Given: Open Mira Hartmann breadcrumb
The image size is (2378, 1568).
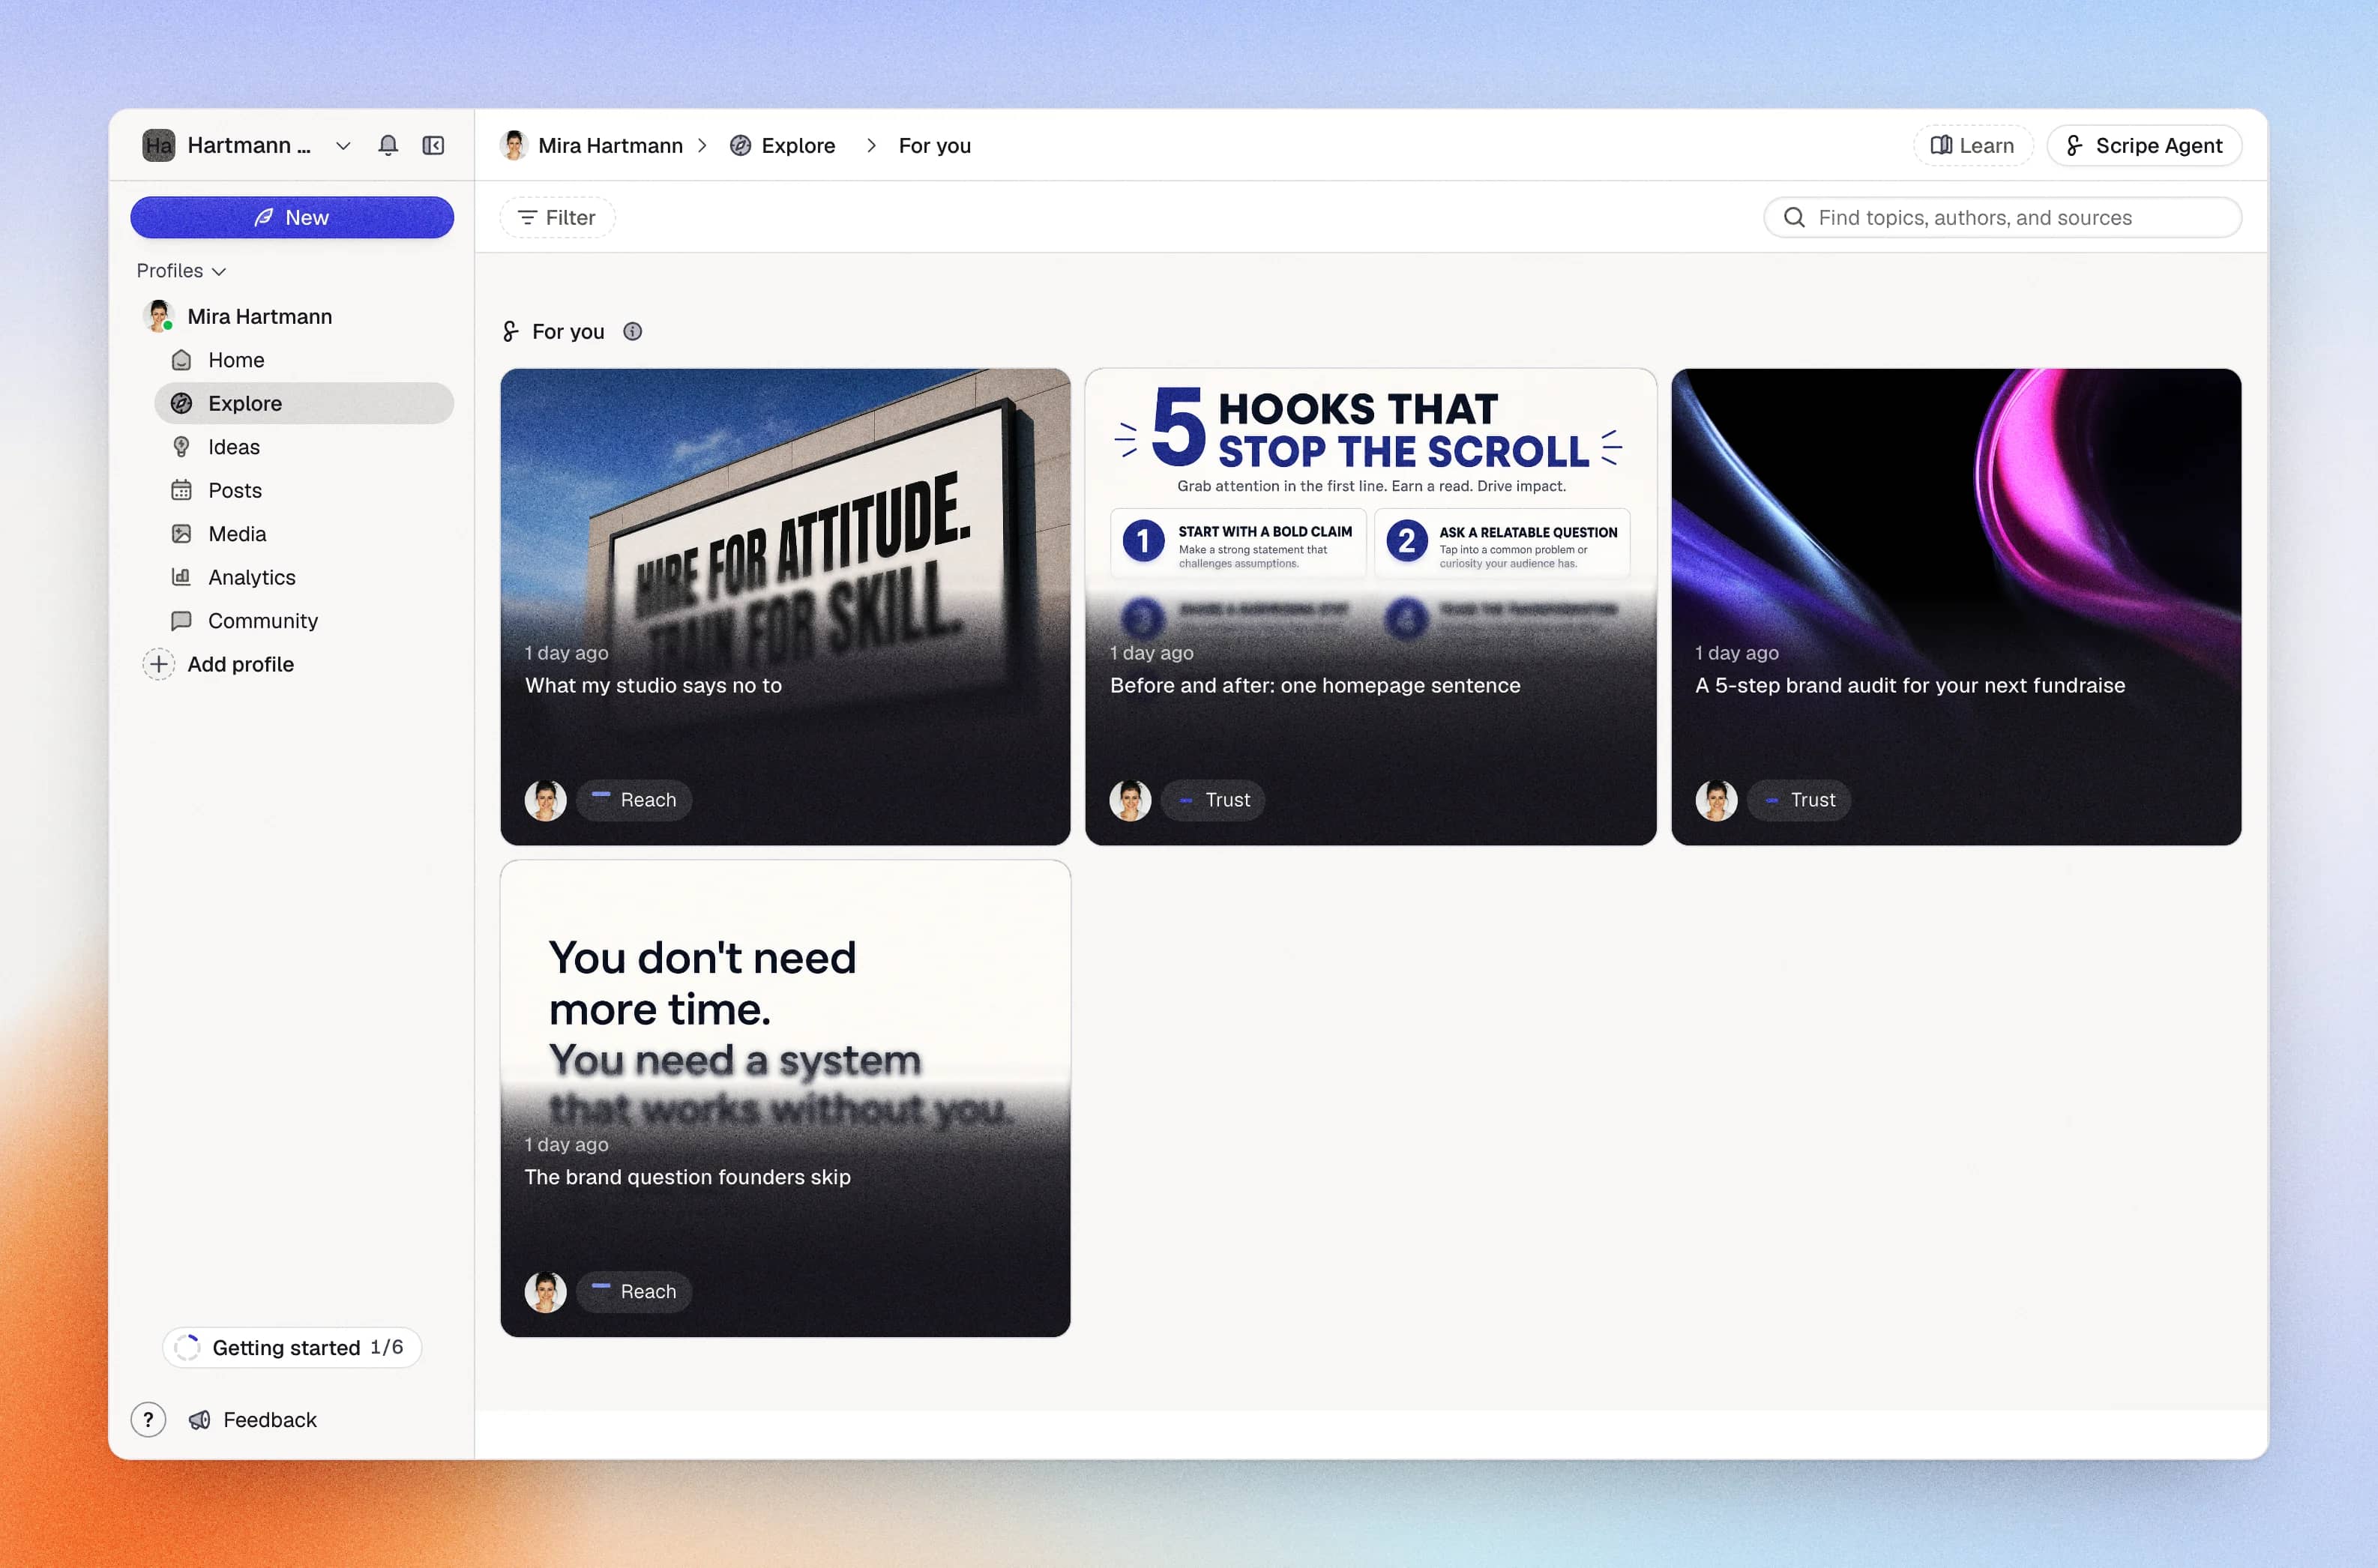Looking at the screenshot, I should [x=591, y=145].
